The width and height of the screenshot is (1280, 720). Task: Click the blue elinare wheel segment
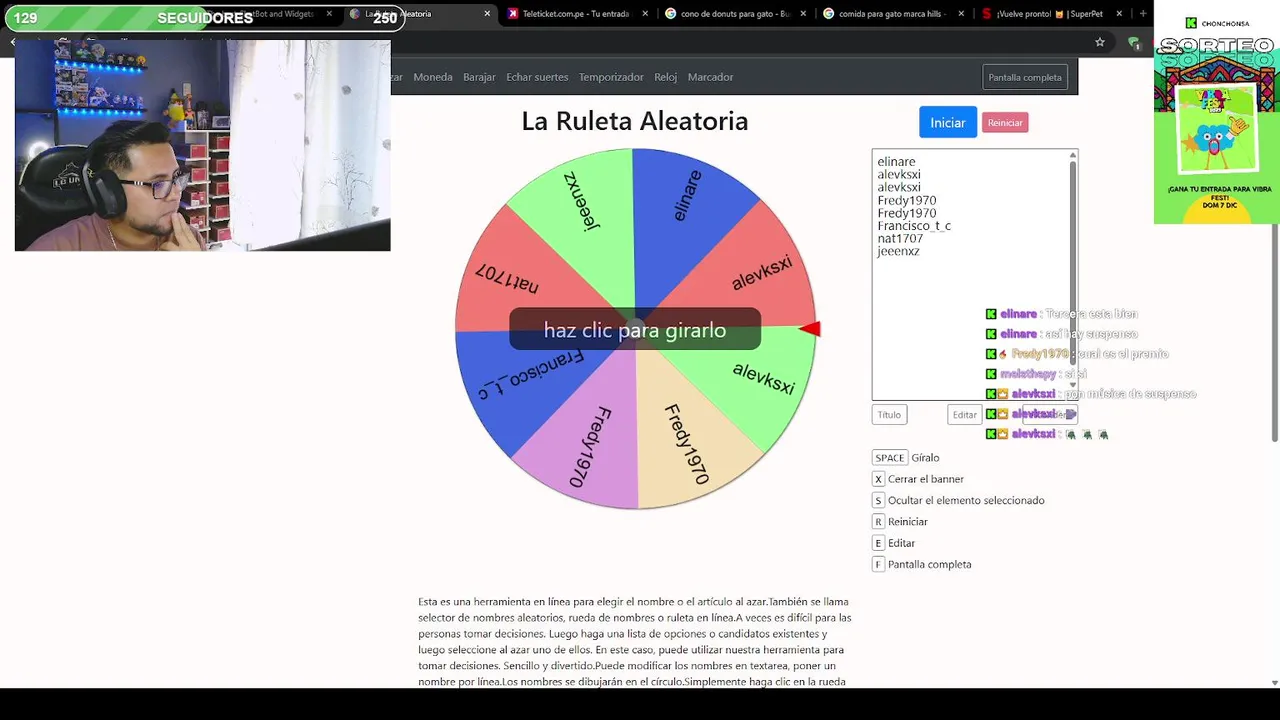(685, 205)
